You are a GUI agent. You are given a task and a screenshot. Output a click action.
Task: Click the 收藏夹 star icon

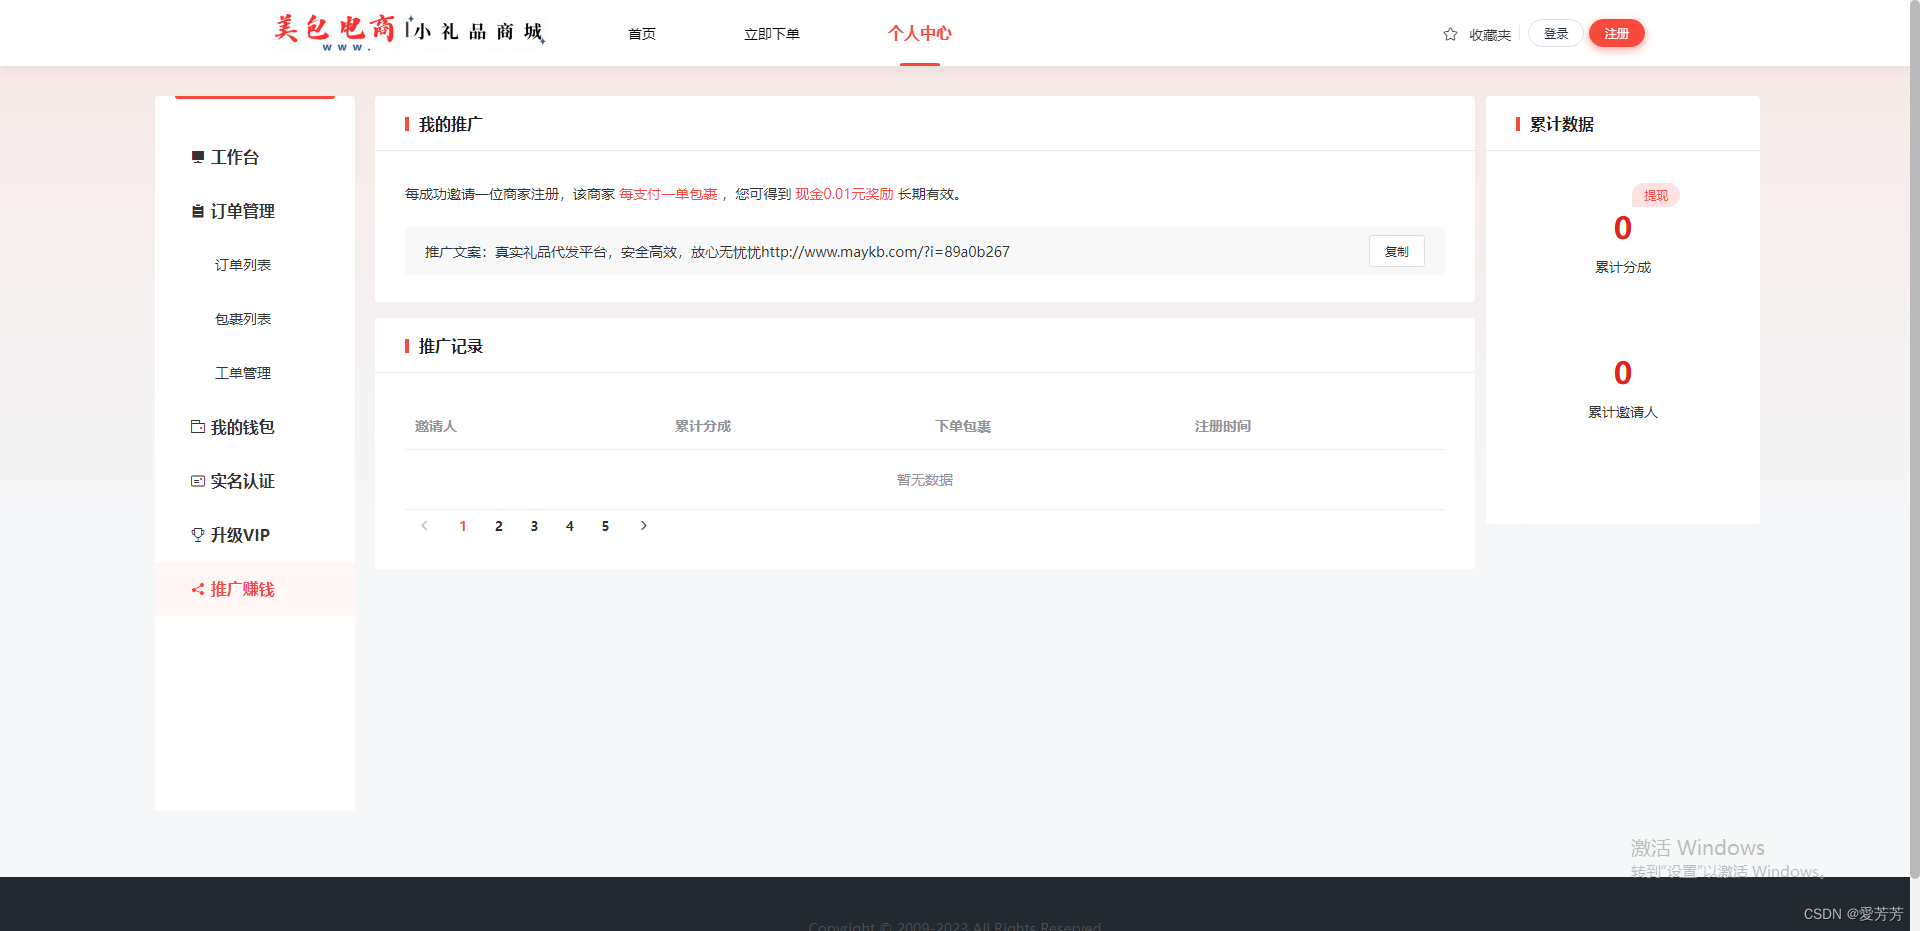(1450, 34)
